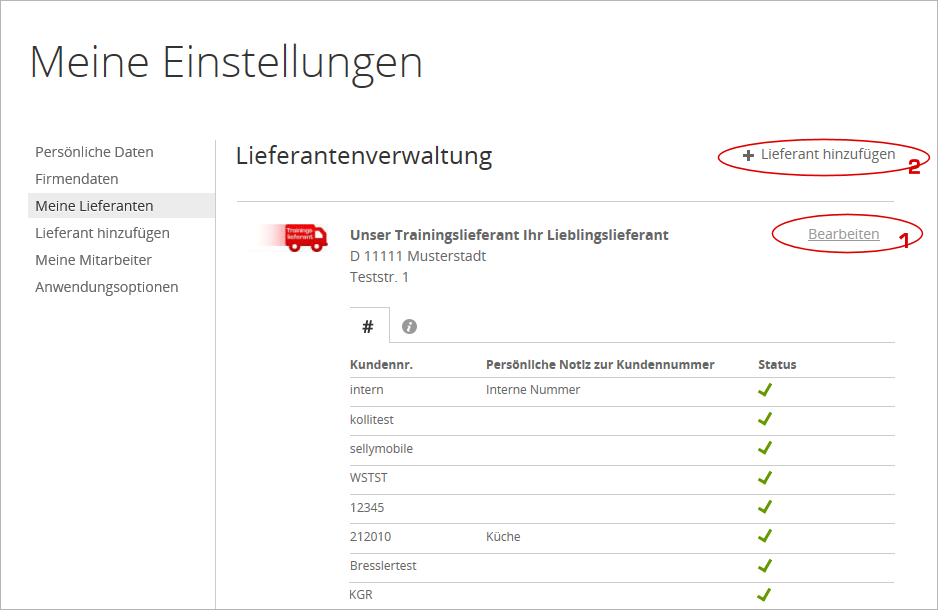
Task: Select the hash (#) customer numbers tab
Action: [x=368, y=326]
